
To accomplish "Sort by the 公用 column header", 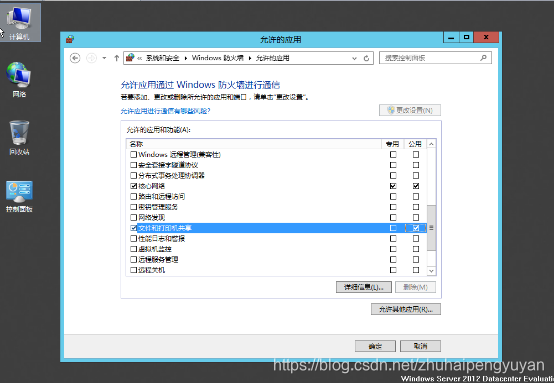I will (x=415, y=144).
